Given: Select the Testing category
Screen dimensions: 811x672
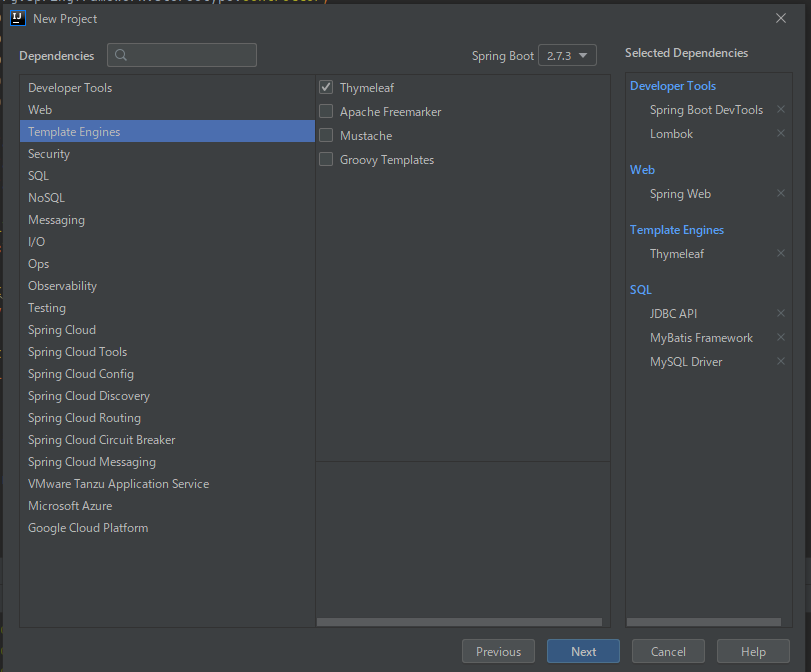Looking at the screenshot, I should [x=167, y=308].
